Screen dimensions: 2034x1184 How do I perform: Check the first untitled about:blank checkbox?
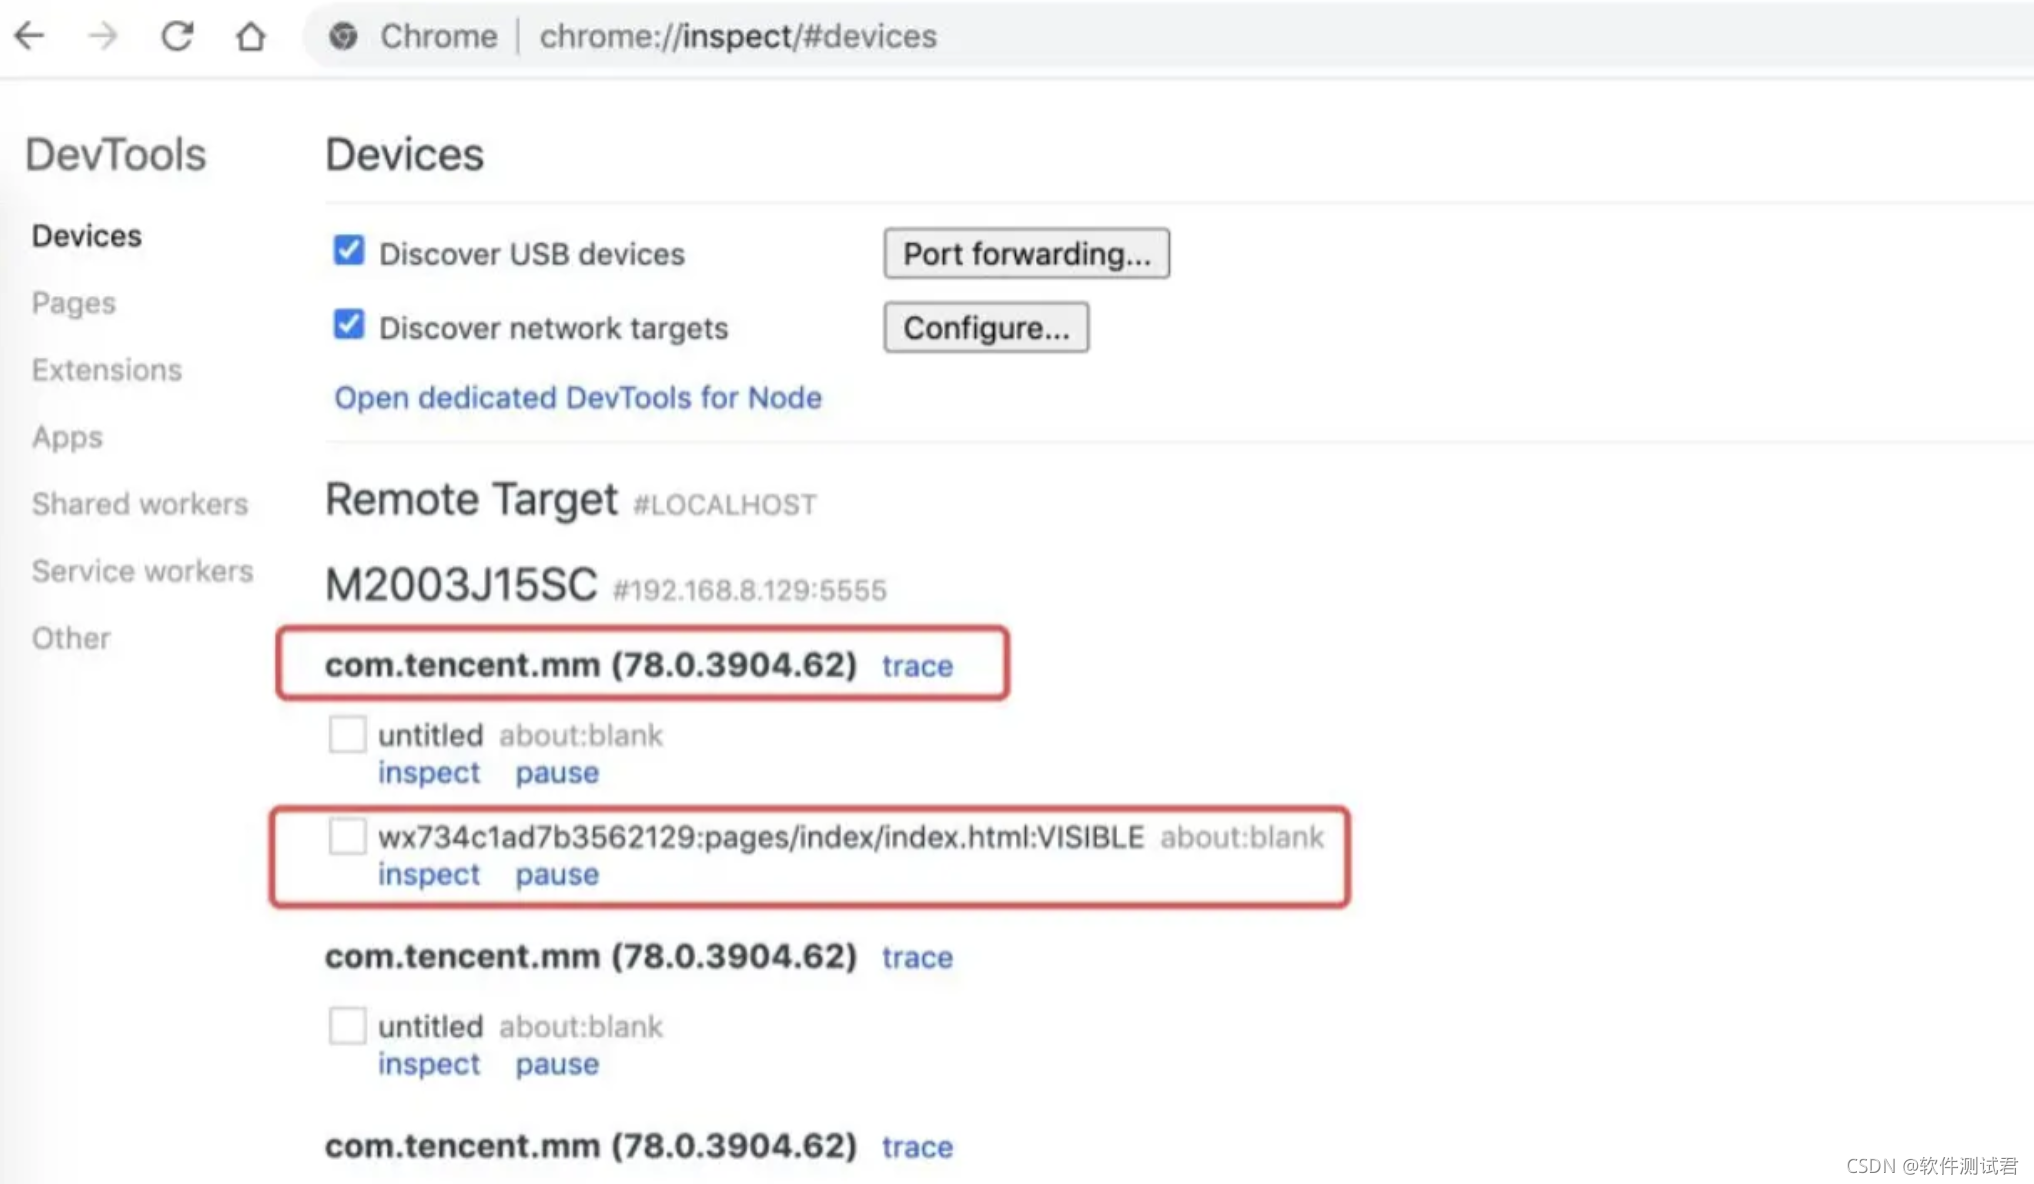coord(347,734)
